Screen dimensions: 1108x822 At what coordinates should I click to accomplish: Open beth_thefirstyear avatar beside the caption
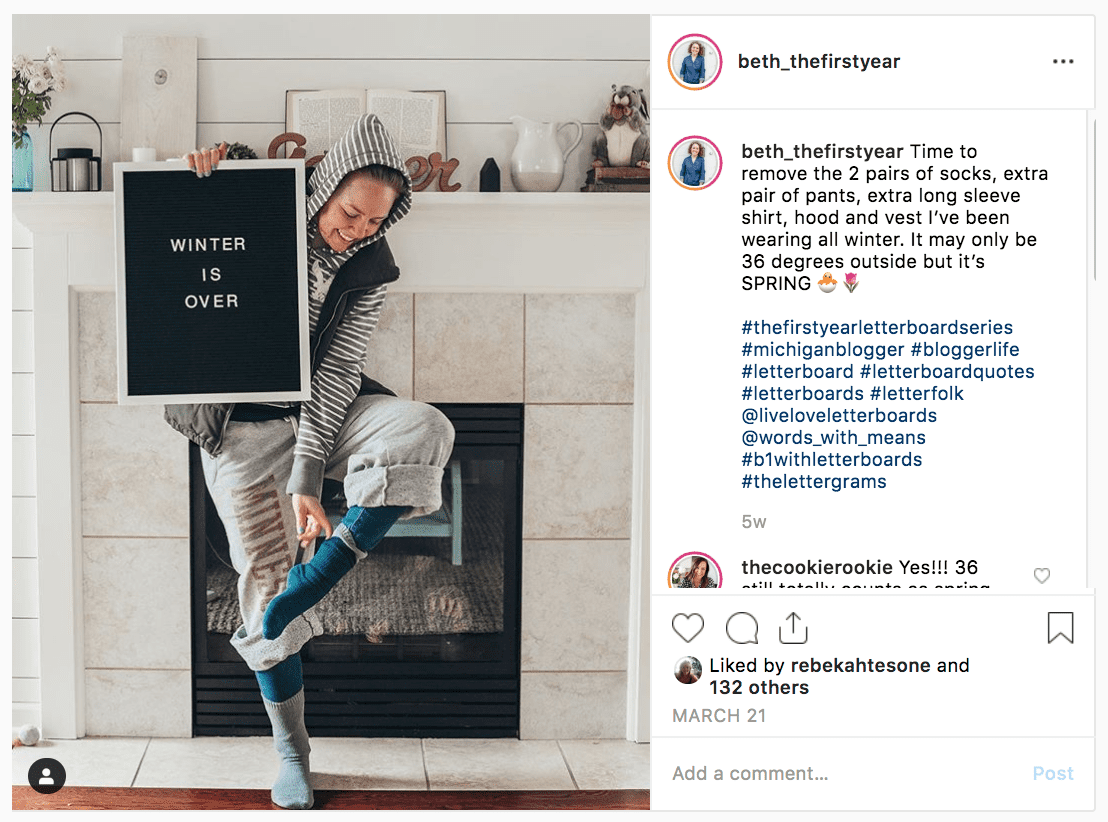pyautogui.click(x=695, y=163)
